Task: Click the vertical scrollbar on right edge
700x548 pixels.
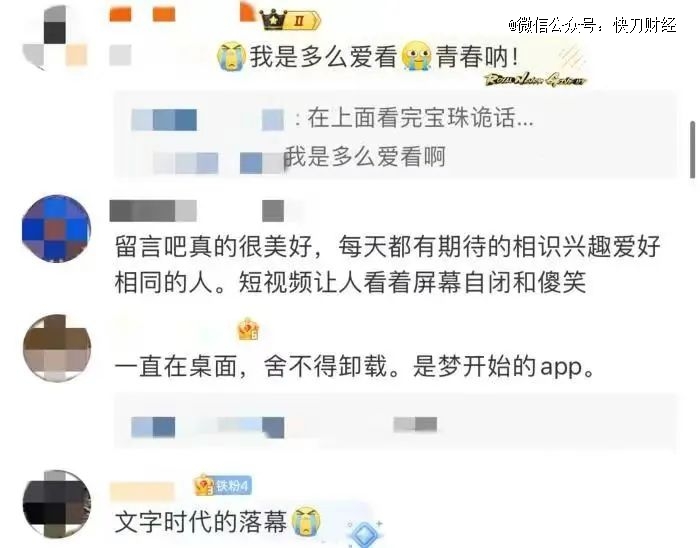Action: pyautogui.click(x=693, y=149)
